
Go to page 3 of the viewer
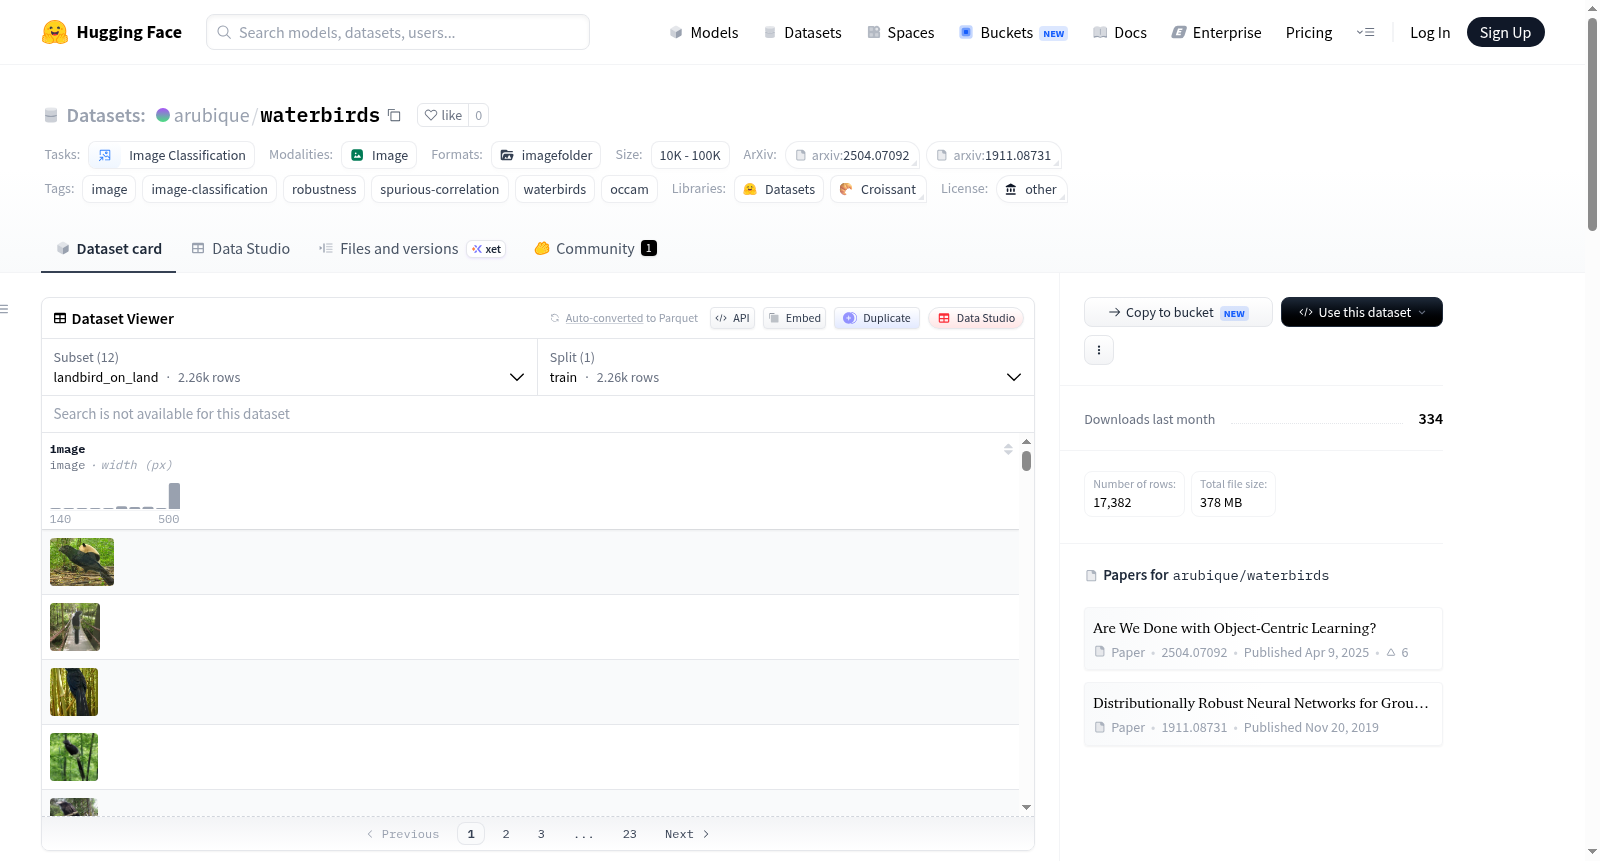point(541,834)
